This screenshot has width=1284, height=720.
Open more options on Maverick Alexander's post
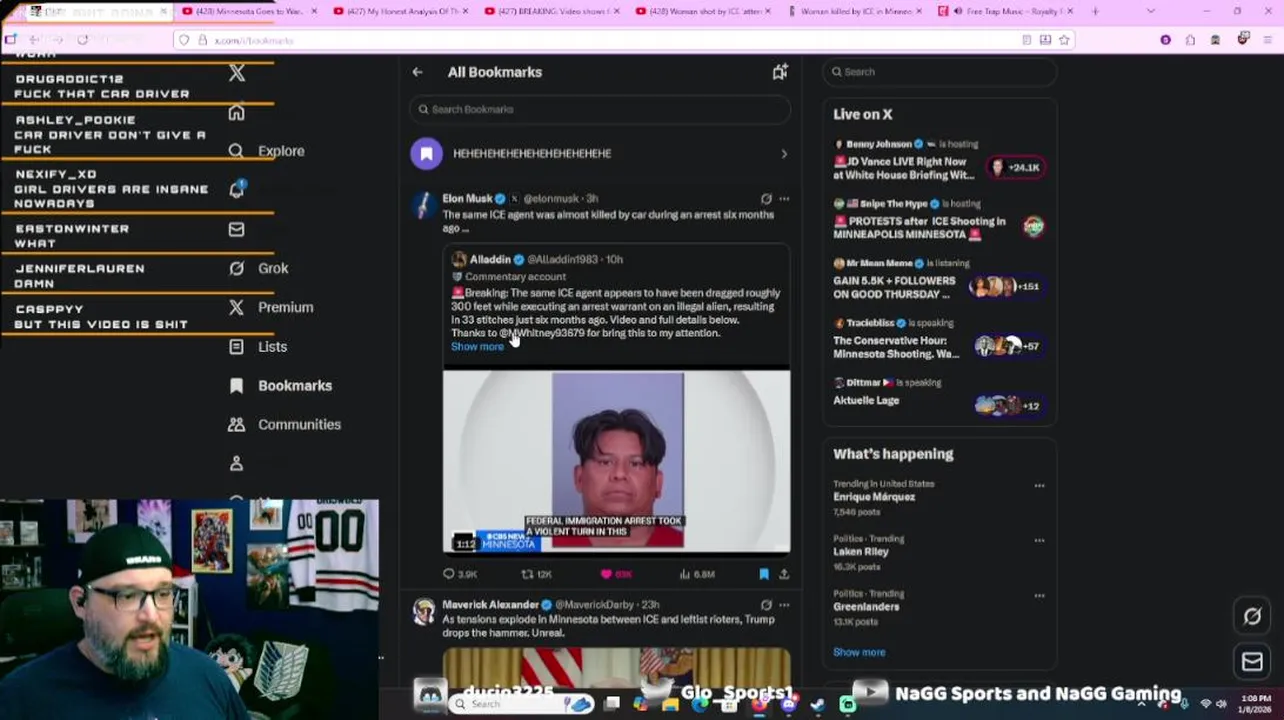point(784,604)
